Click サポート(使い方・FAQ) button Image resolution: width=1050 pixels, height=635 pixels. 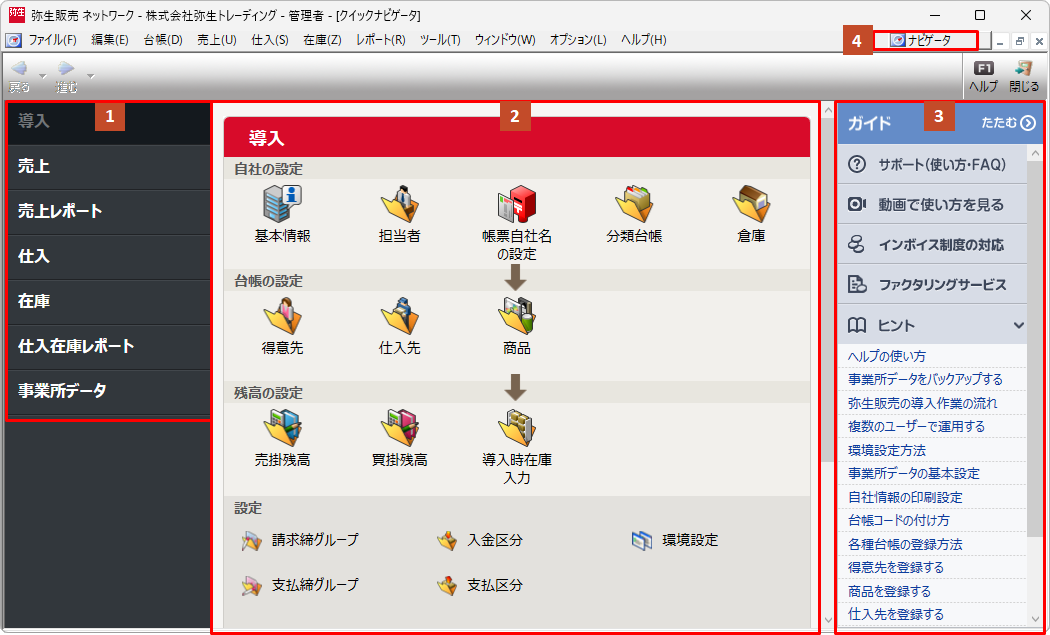point(930,164)
